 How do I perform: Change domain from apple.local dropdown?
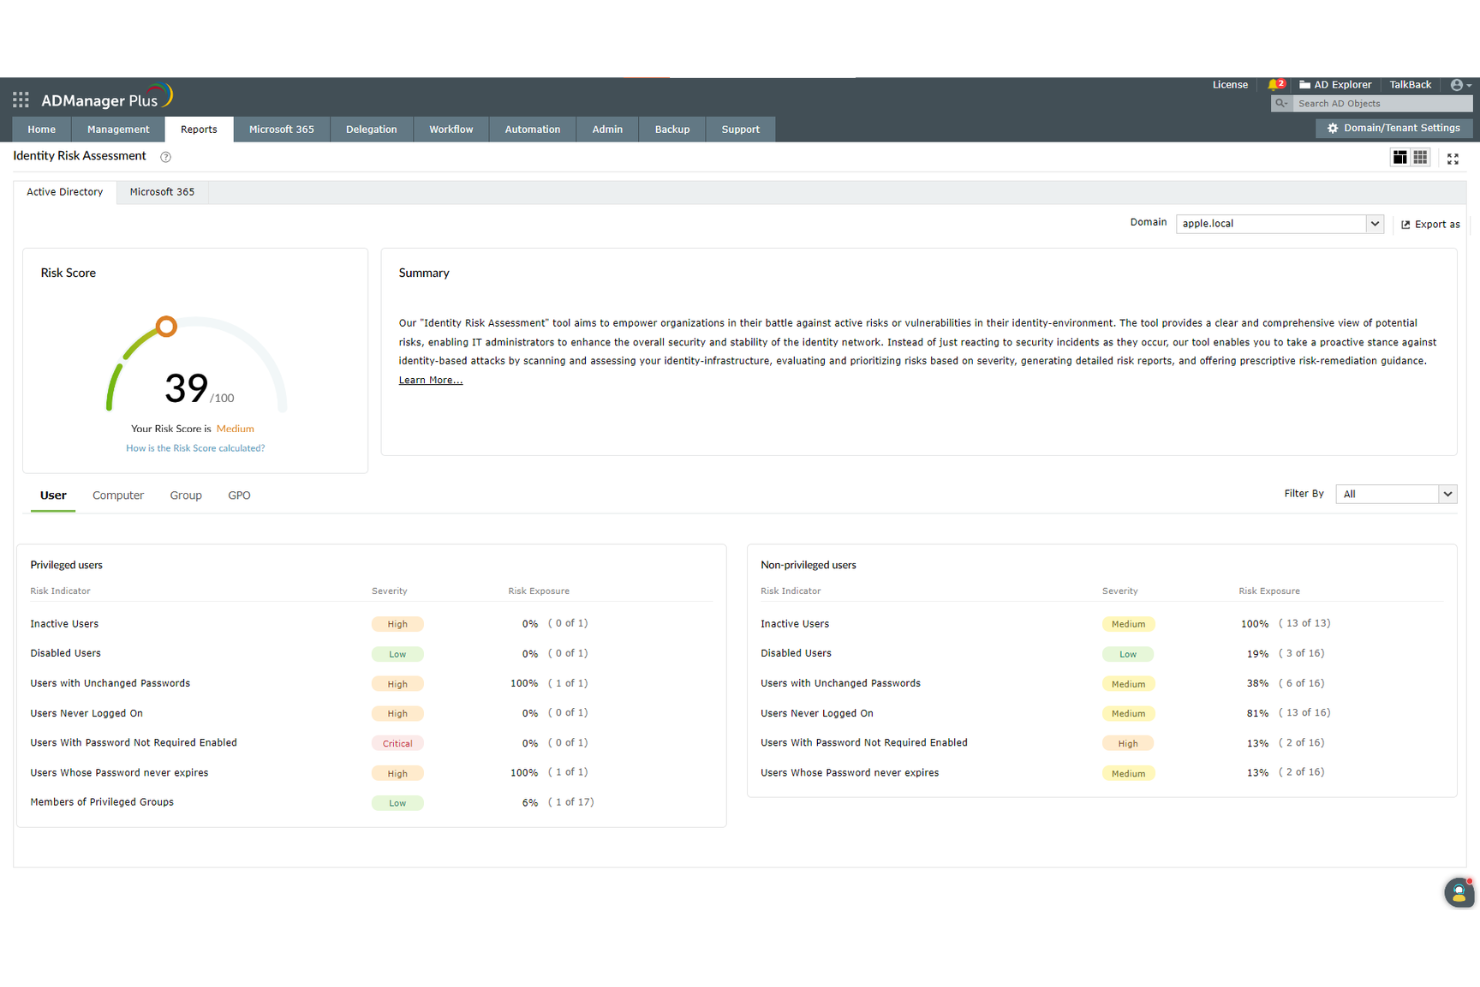coord(1375,223)
